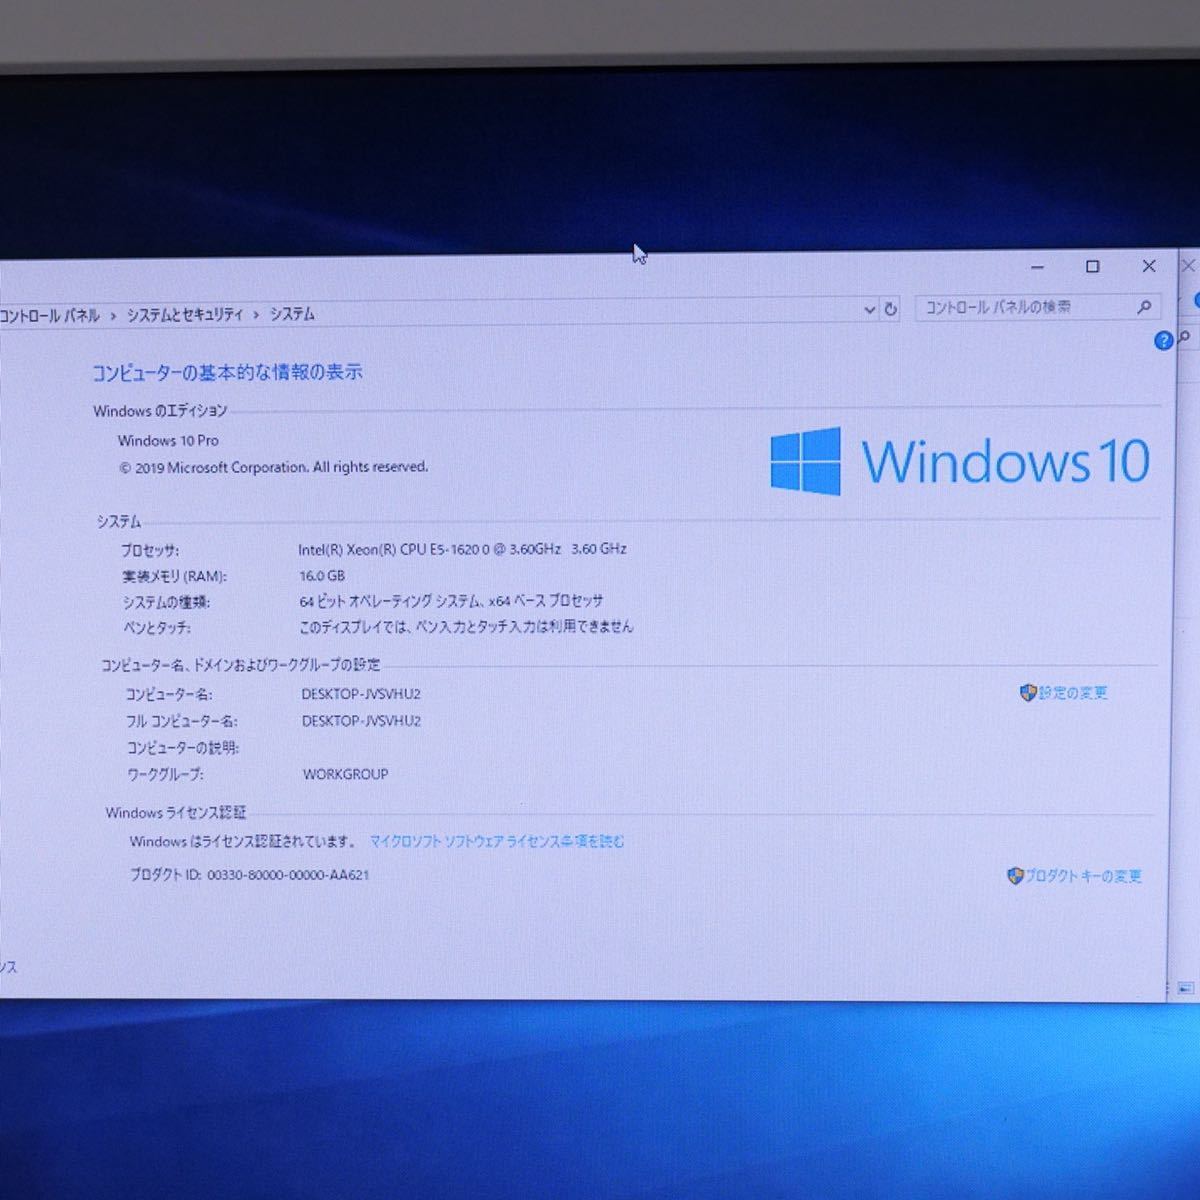Click the Control Panel search field

(x=1037, y=307)
